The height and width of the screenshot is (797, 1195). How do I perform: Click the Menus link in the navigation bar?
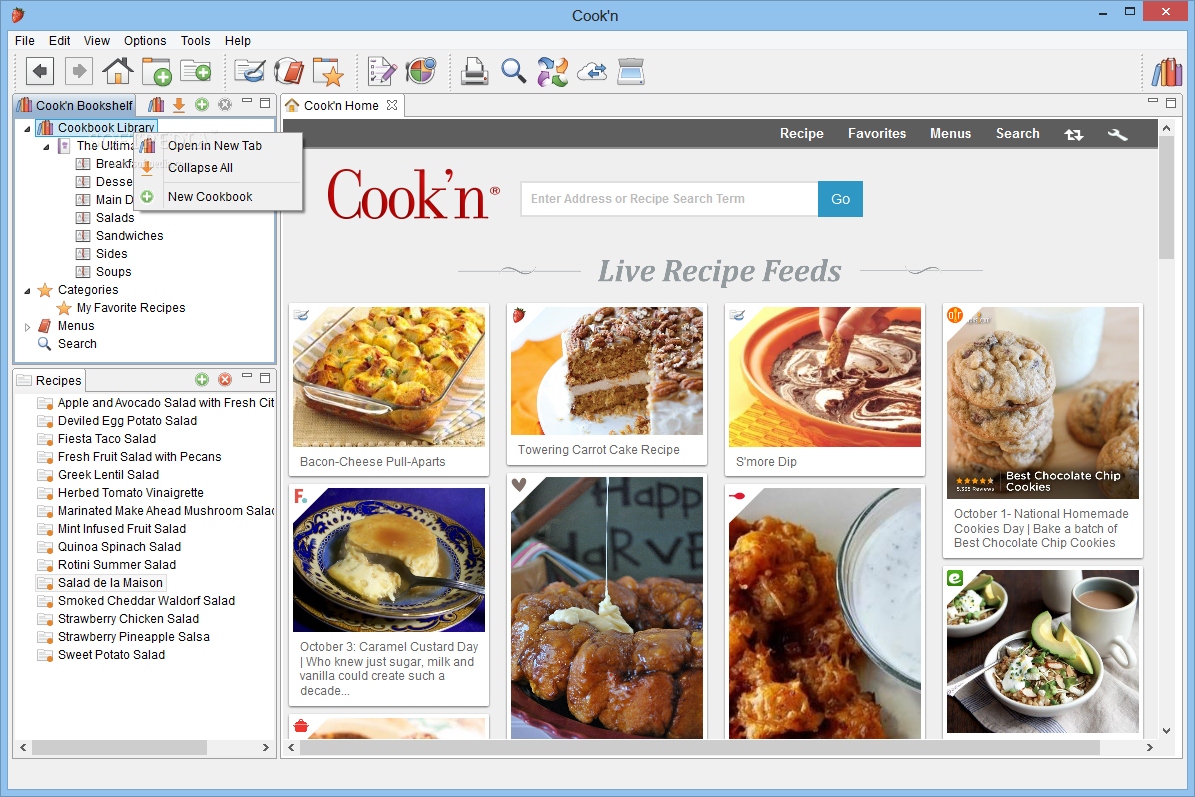coord(950,133)
